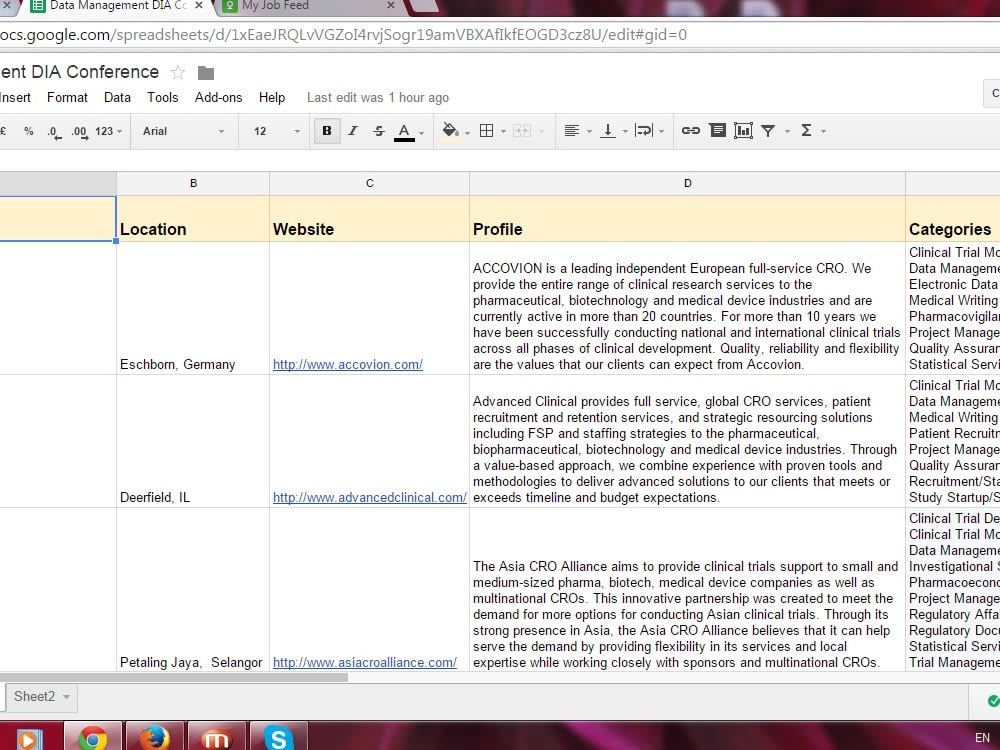
Task: Click the insert comment icon
Action: pyautogui.click(x=717, y=131)
